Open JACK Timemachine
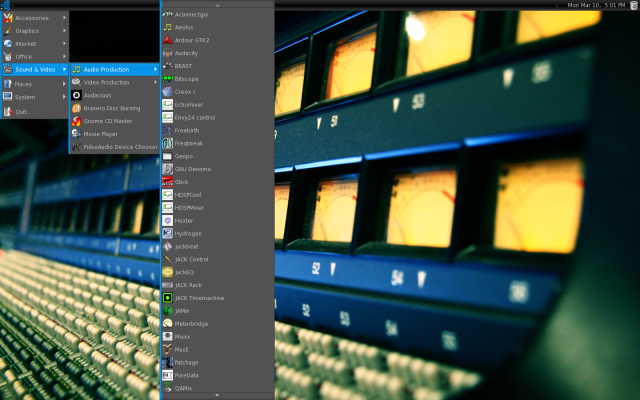This screenshot has width=640, height=400. click(x=199, y=298)
